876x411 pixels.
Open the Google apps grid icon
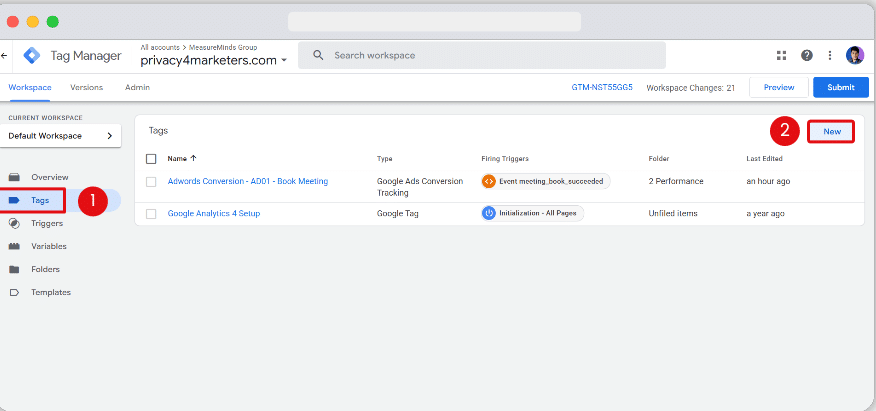pos(782,55)
